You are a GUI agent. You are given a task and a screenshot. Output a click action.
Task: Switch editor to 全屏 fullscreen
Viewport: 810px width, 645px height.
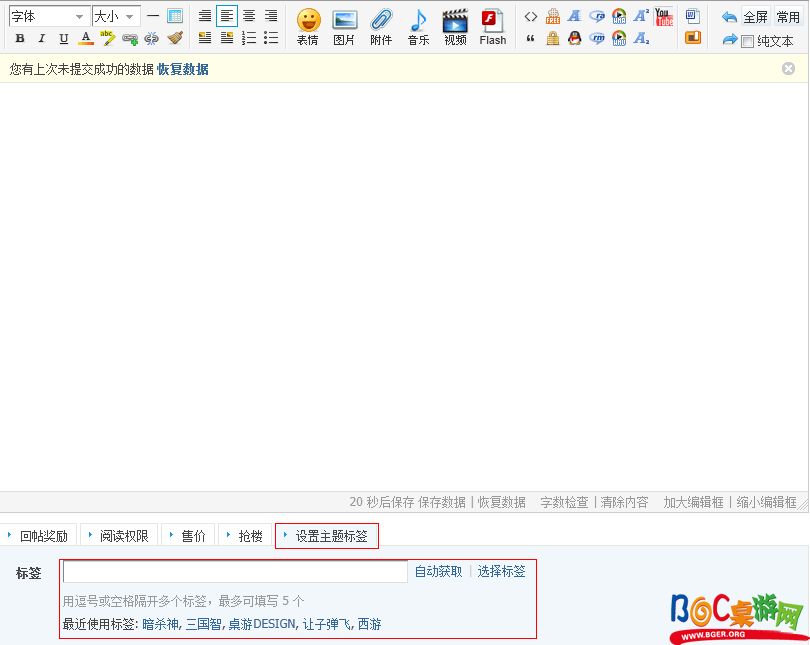pyautogui.click(x=756, y=17)
